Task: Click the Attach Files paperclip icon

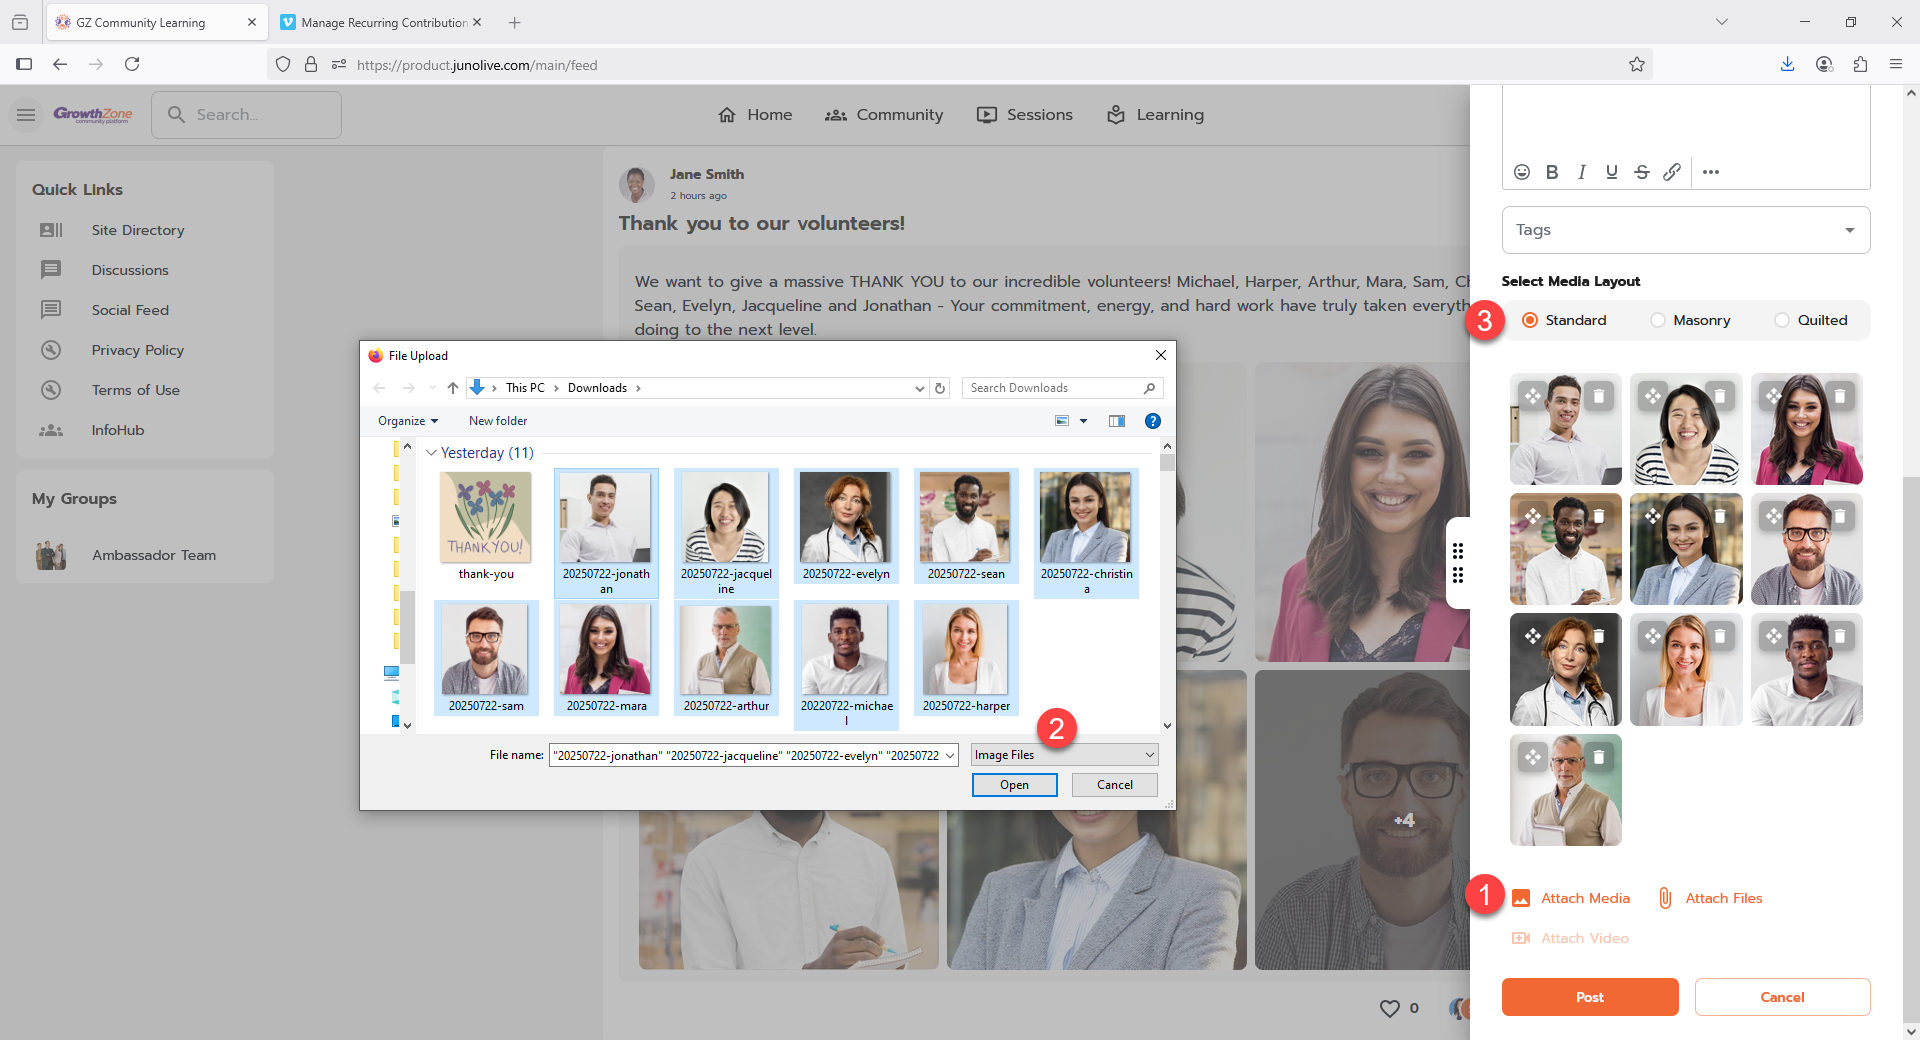Action: pyautogui.click(x=1665, y=898)
